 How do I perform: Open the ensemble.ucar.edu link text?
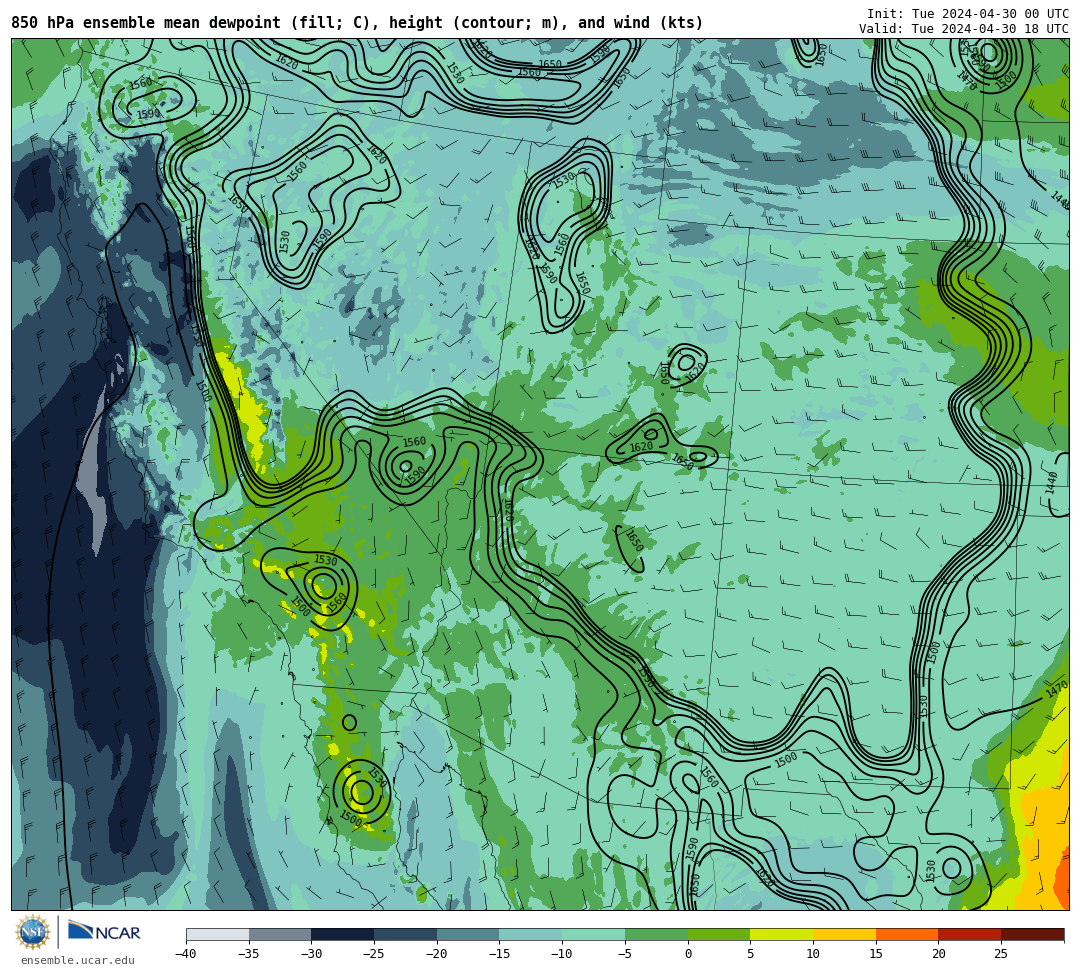[78, 960]
